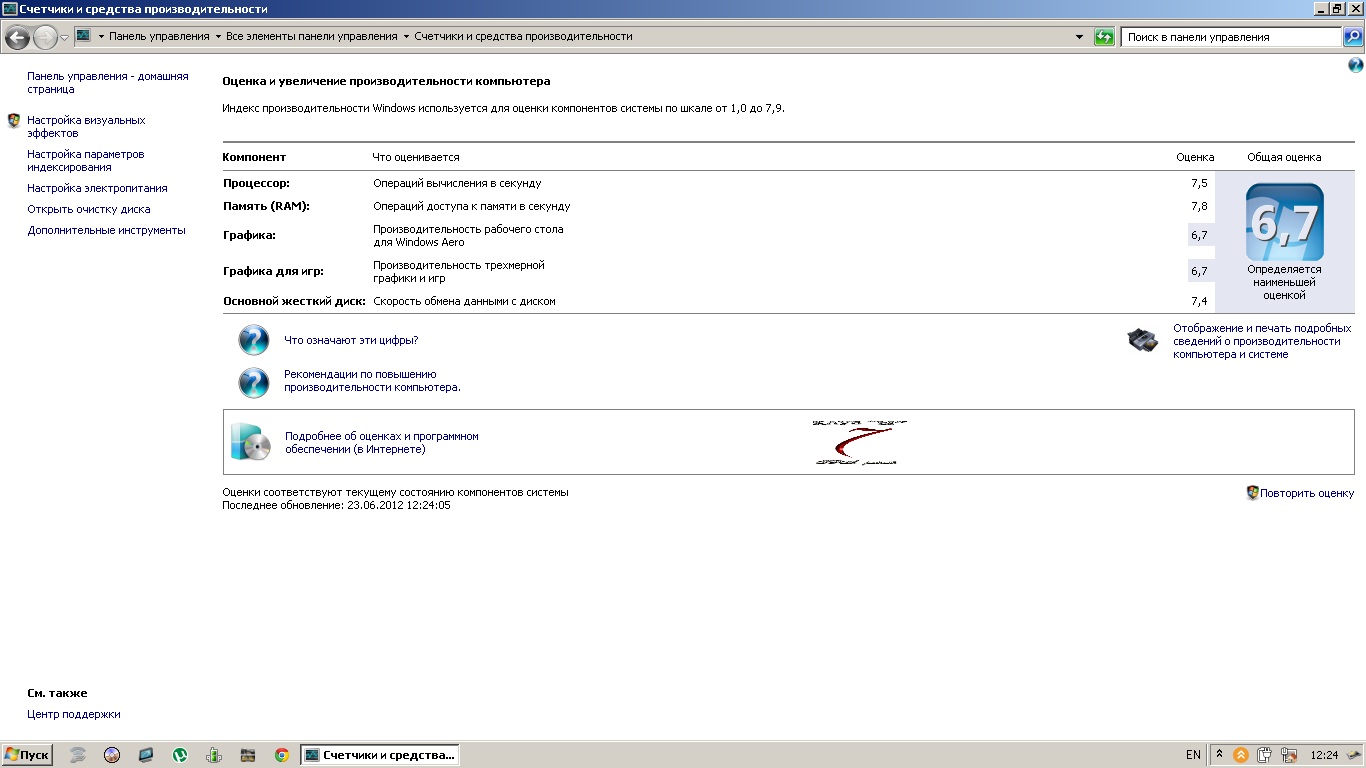Open recent pages dropdown beside navigation arrows
The image size is (1366, 768).
(x=65, y=37)
